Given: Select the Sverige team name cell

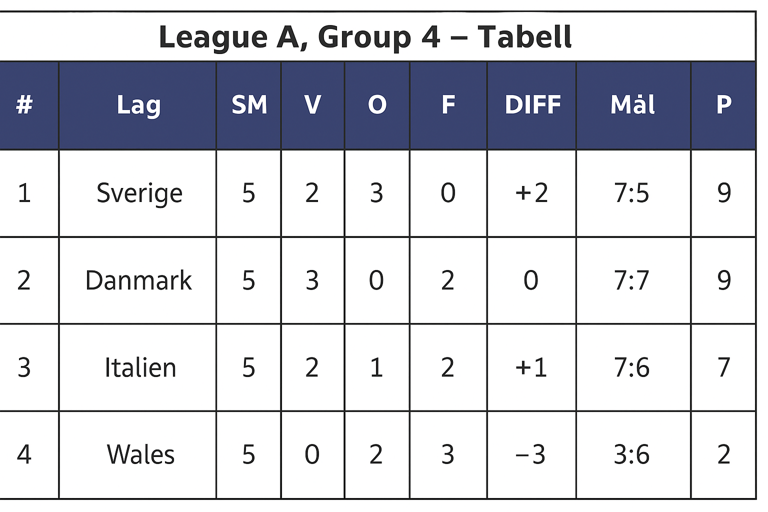Looking at the screenshot, I should pos(138,193).
